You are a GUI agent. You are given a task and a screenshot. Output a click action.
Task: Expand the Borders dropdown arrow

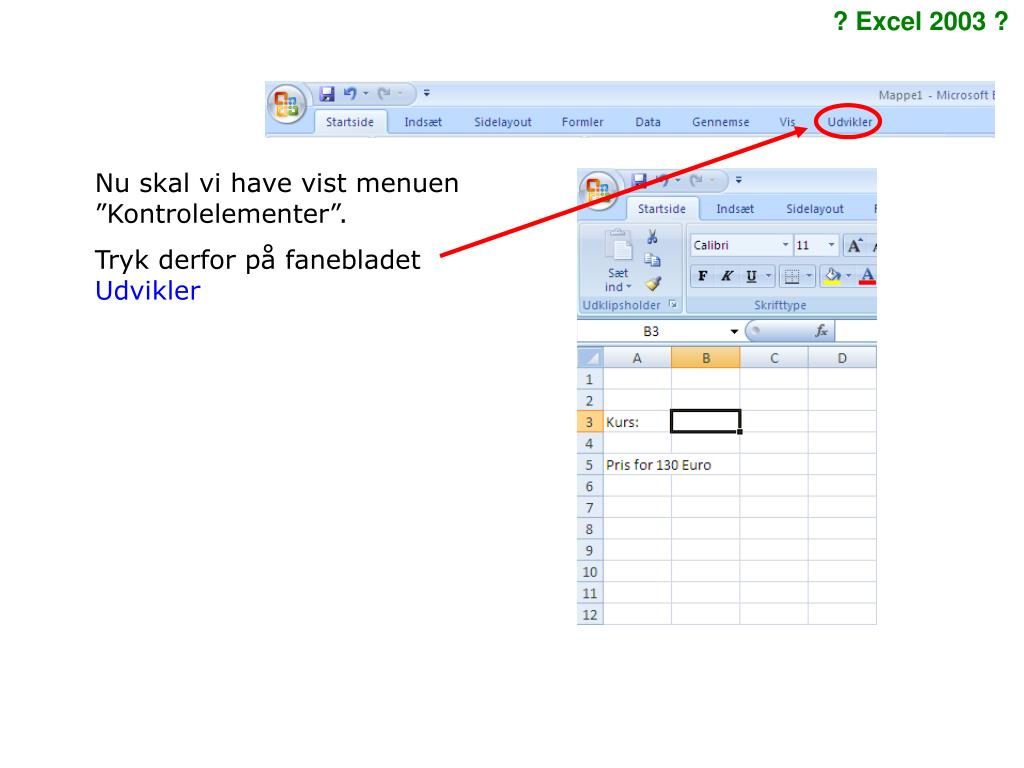click(809, 276)
